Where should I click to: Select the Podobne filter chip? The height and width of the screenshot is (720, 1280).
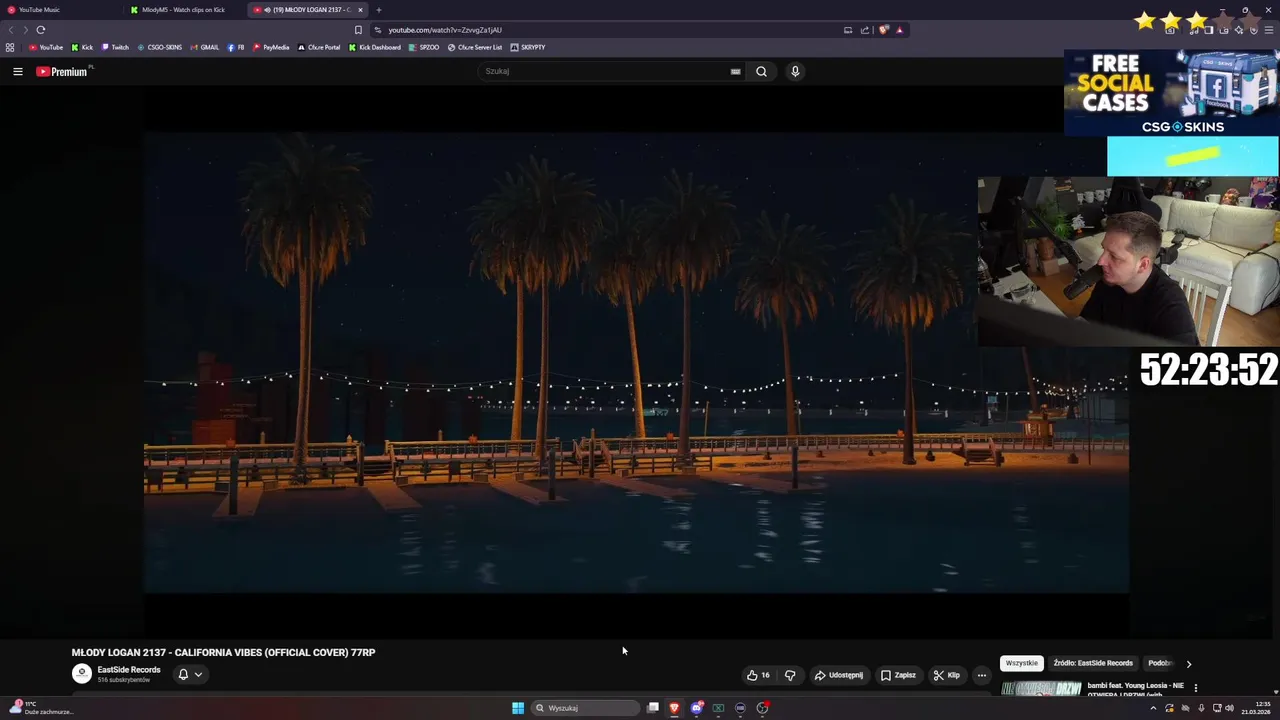tap(1160, 663)
